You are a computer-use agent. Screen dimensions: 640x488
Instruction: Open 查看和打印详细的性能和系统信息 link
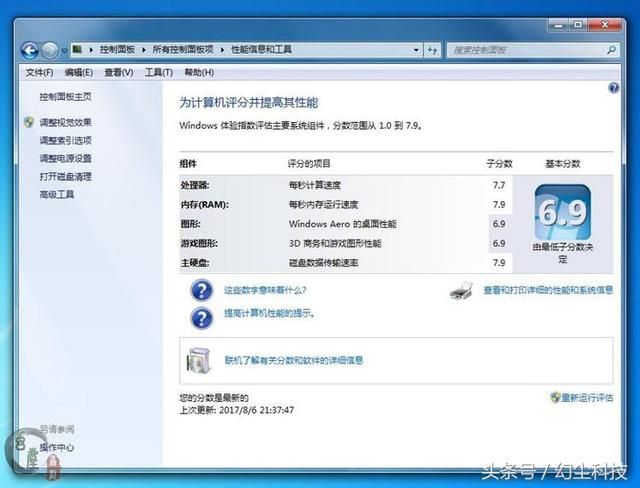coord(548,290)
